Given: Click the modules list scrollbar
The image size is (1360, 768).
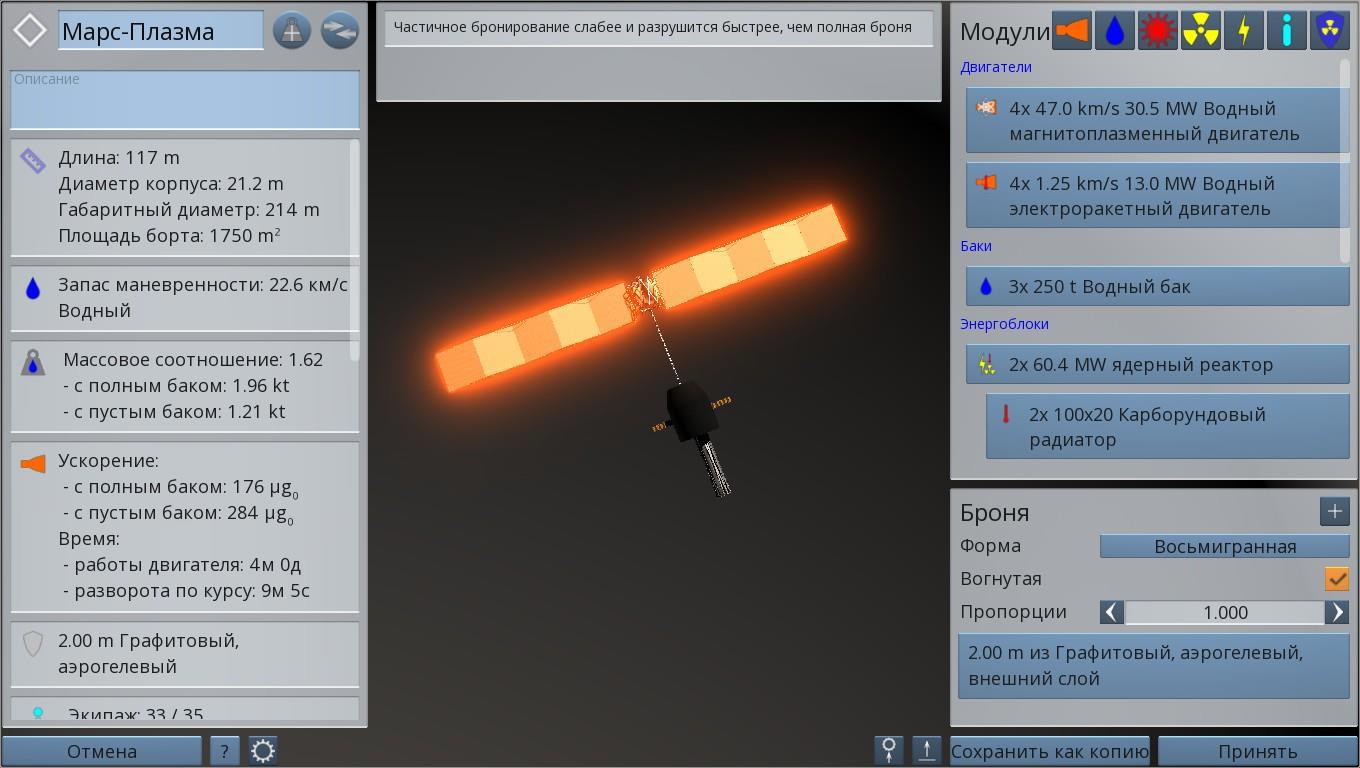Looking at the screenshot, I should point(1344,160).
